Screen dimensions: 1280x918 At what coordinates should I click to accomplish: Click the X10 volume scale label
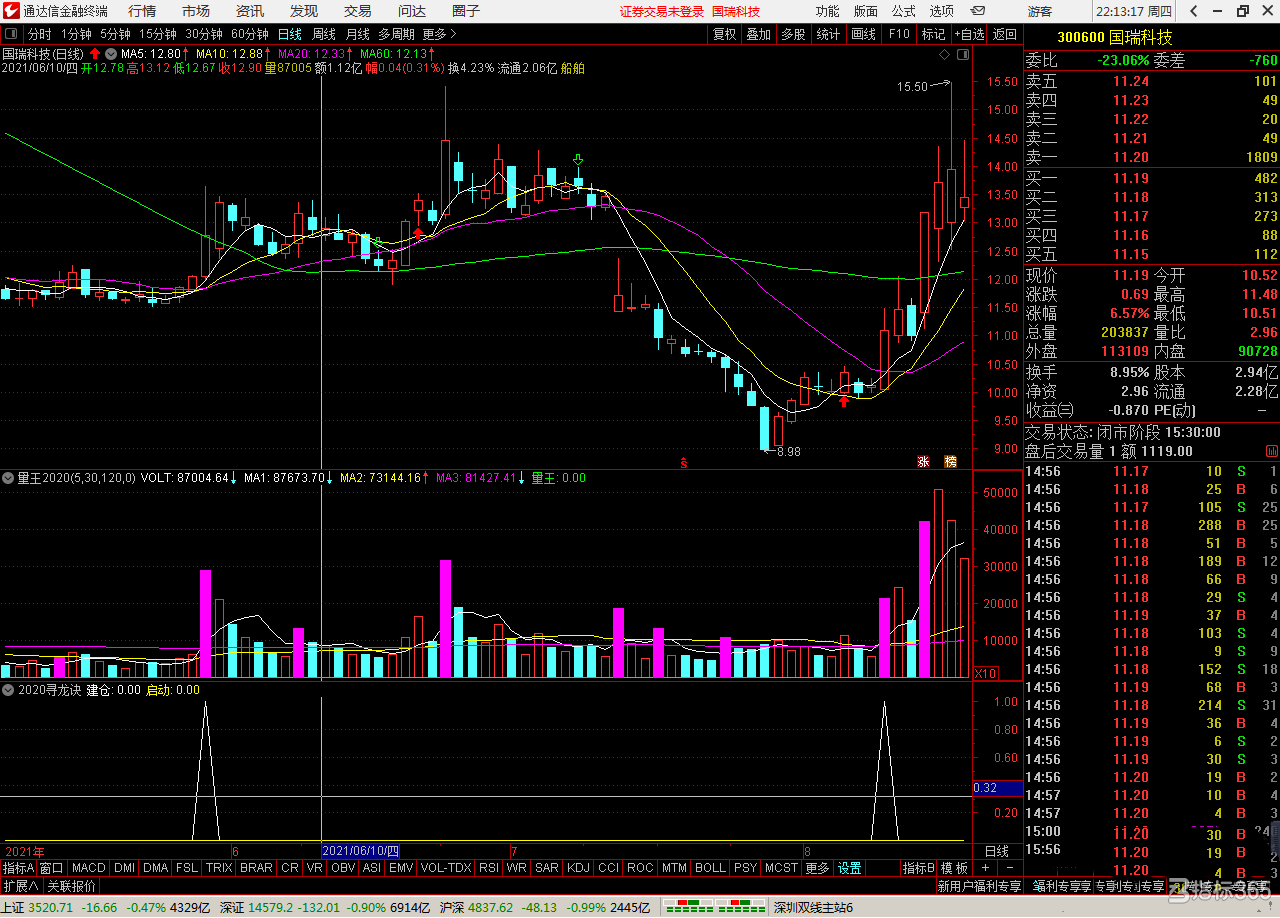coord(986,673)
